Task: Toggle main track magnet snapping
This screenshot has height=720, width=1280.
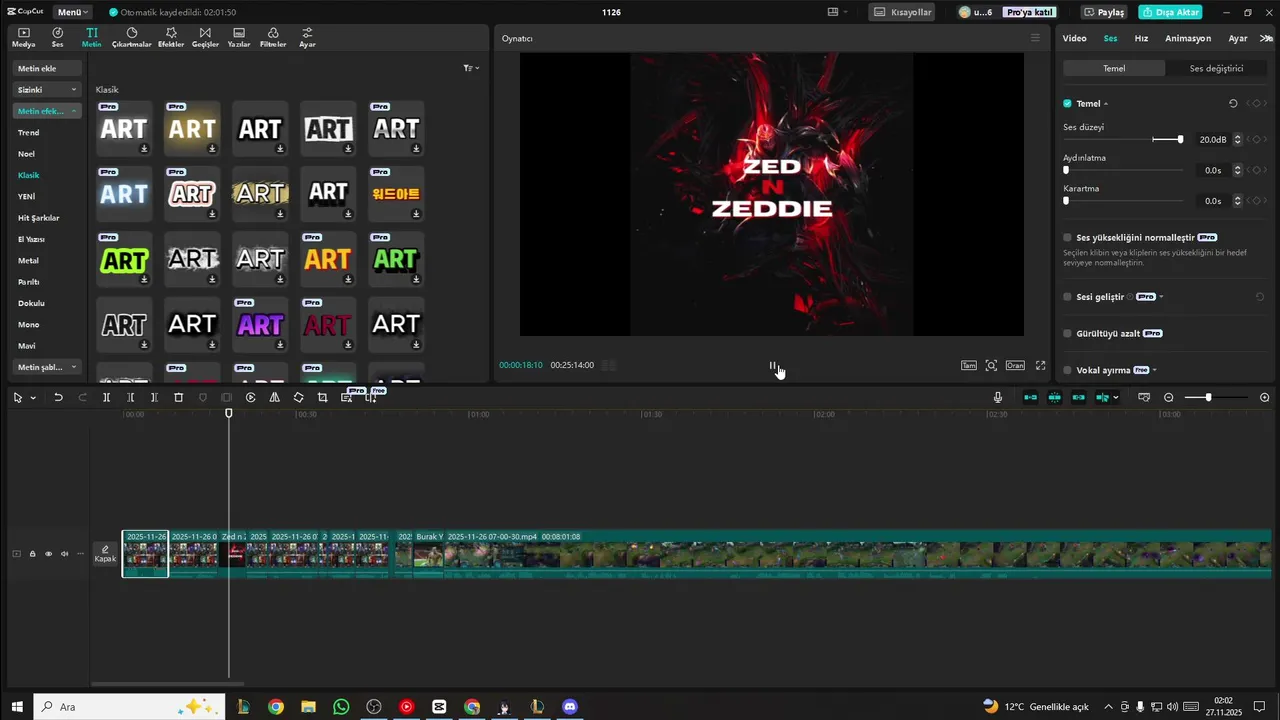Action: [1030, 397]
